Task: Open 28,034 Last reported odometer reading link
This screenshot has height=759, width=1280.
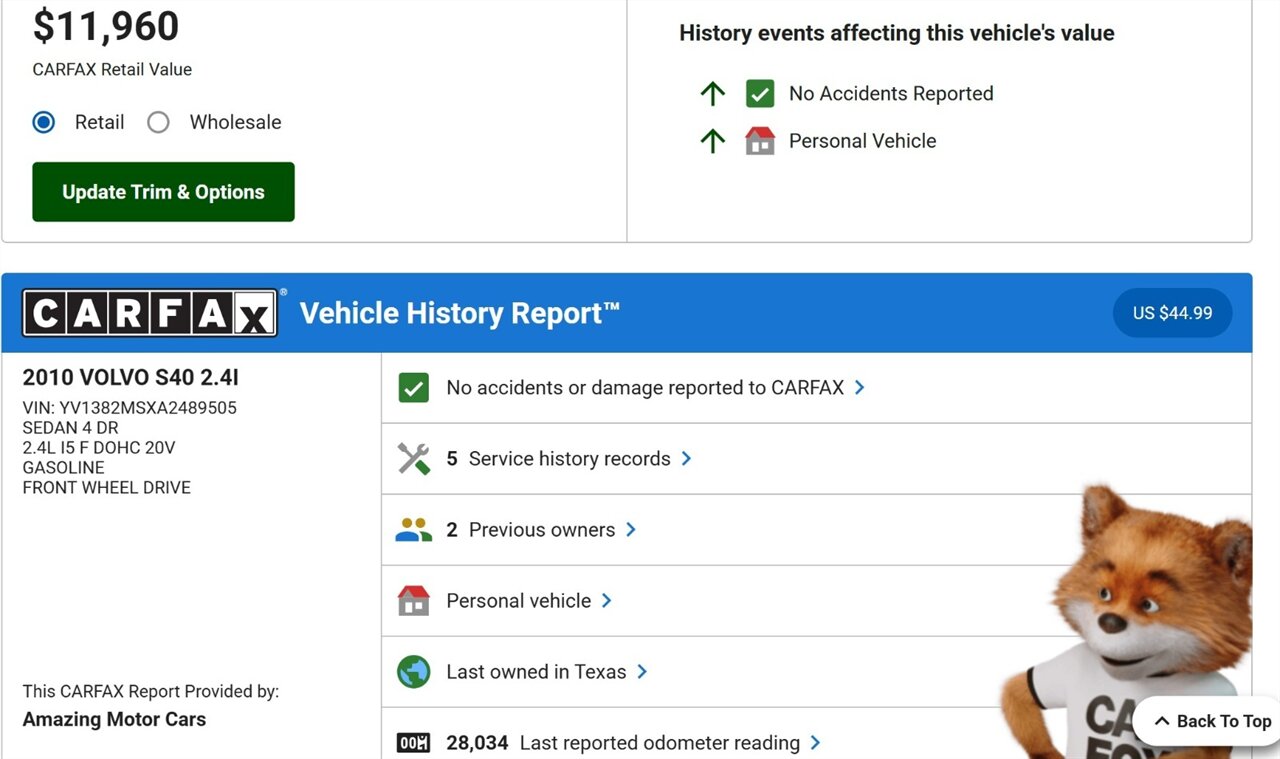Action: coord(633,743)
